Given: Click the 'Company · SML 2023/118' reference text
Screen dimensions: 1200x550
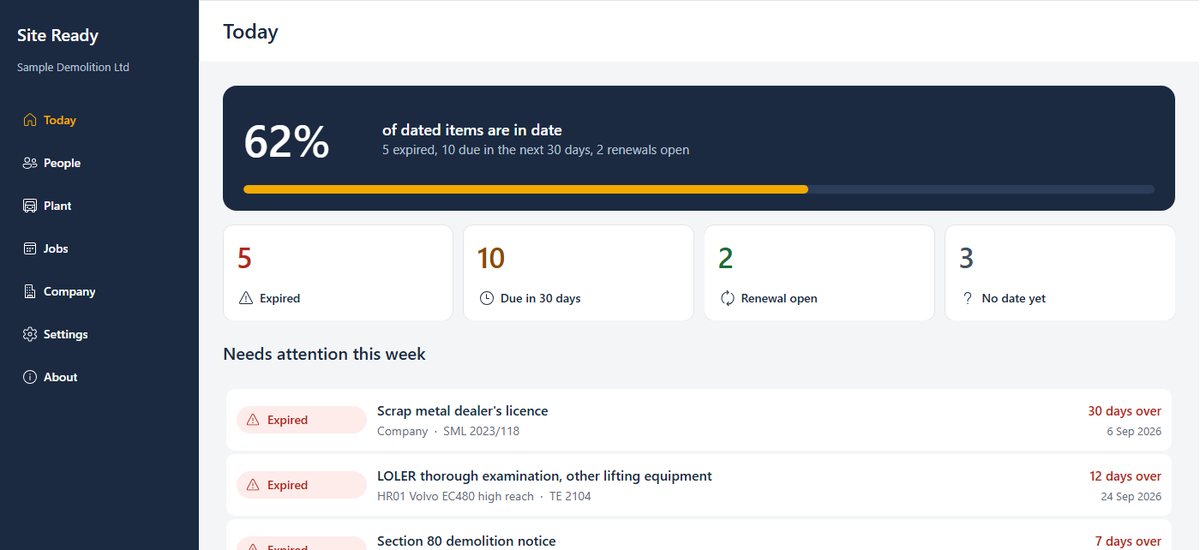Looking at the screenshot, I should point(448,431).
